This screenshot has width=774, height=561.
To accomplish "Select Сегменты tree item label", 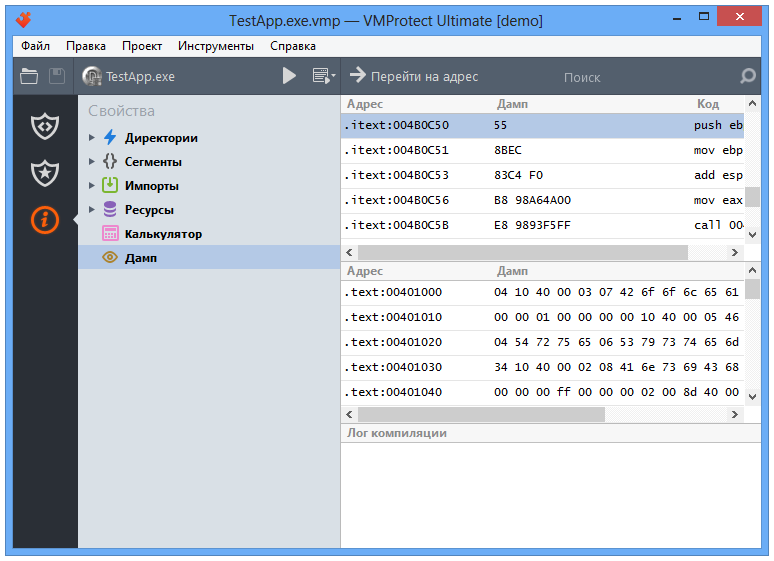I will [153, 162].
